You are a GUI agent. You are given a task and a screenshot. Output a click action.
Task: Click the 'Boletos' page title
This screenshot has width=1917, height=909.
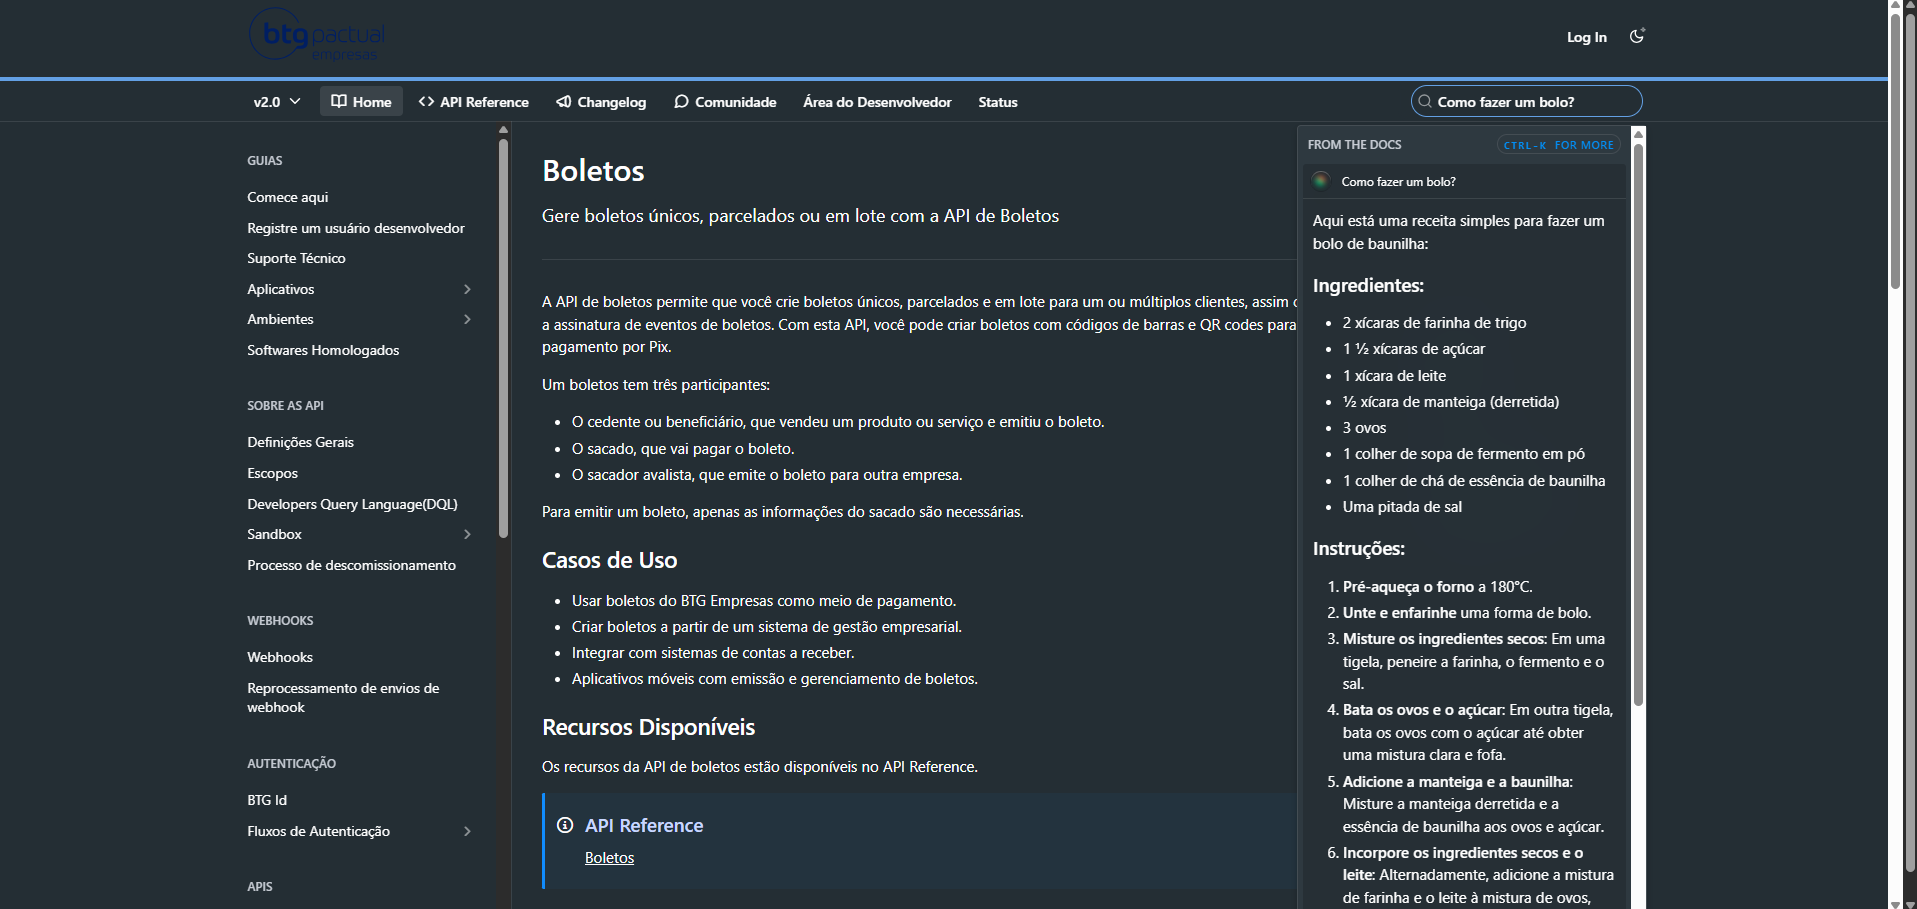[x=593, y=171]
